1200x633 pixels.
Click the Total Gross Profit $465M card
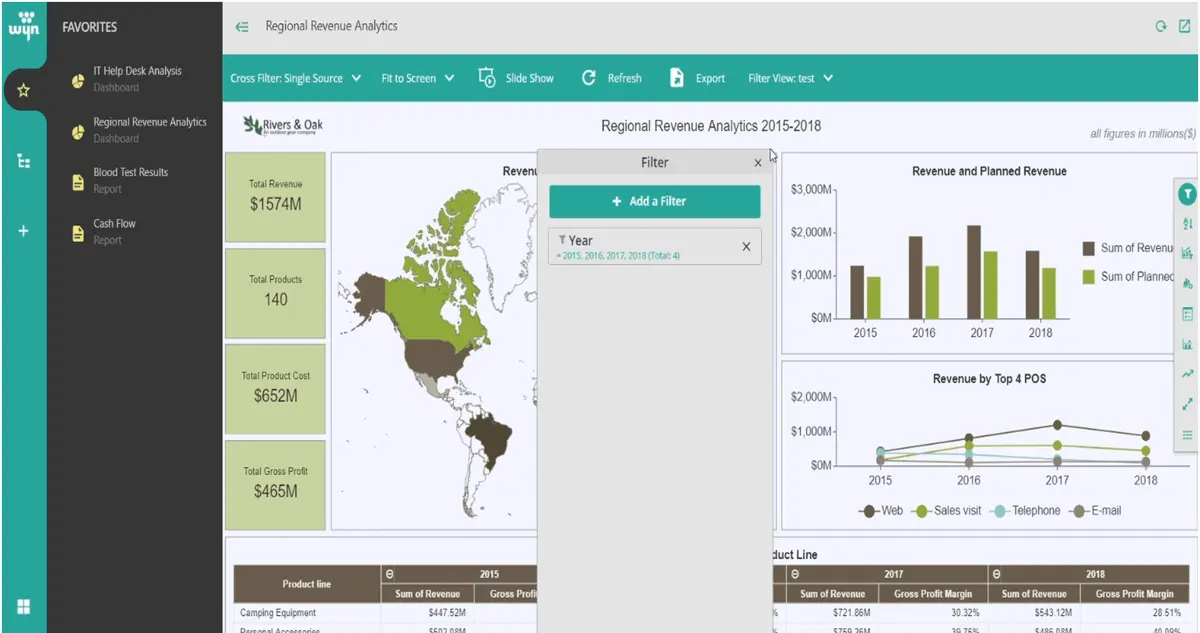click(275, 484)
